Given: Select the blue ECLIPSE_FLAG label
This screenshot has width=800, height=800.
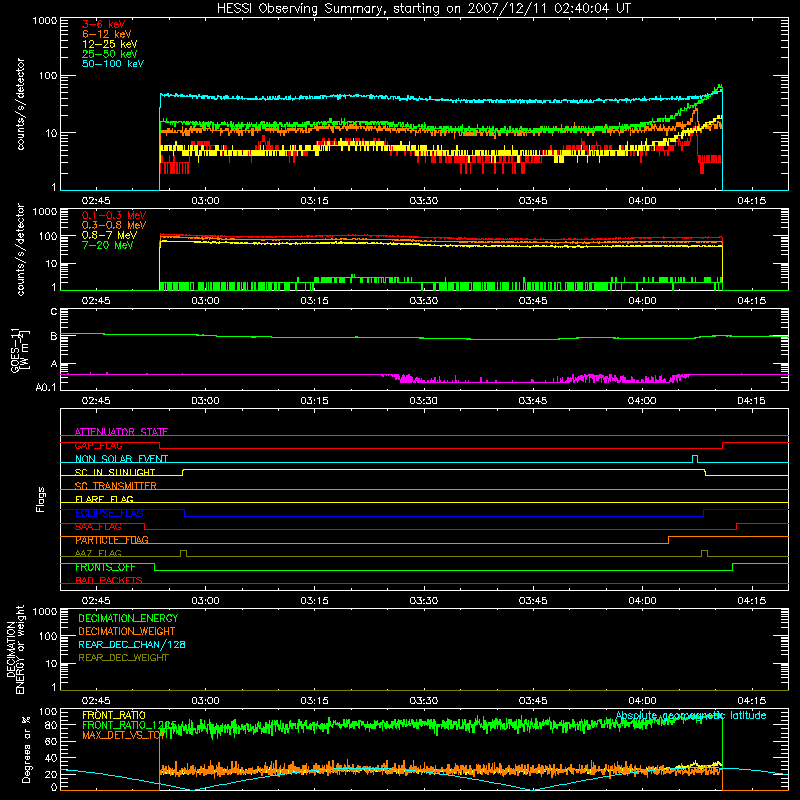Looking at the screenshot, I should point(109,513).
